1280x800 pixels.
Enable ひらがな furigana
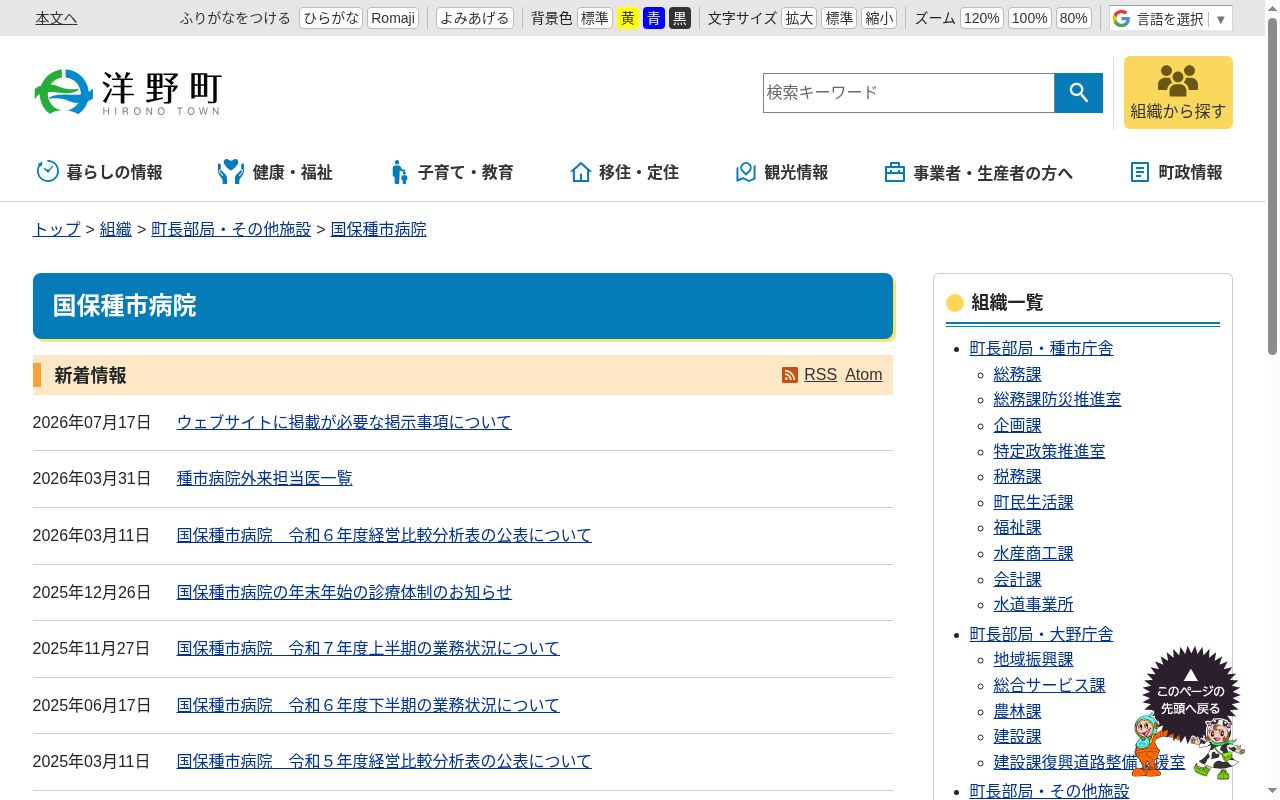[x=331, y=18]
